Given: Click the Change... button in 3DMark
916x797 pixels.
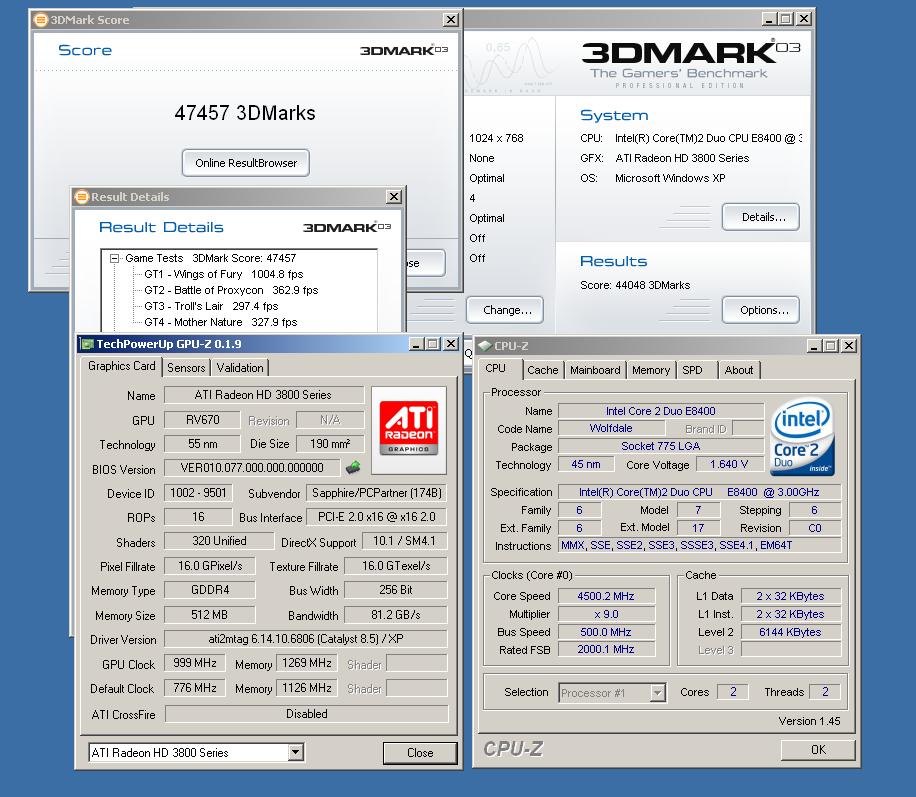Looking at the screenshot, I should point(505,310).
